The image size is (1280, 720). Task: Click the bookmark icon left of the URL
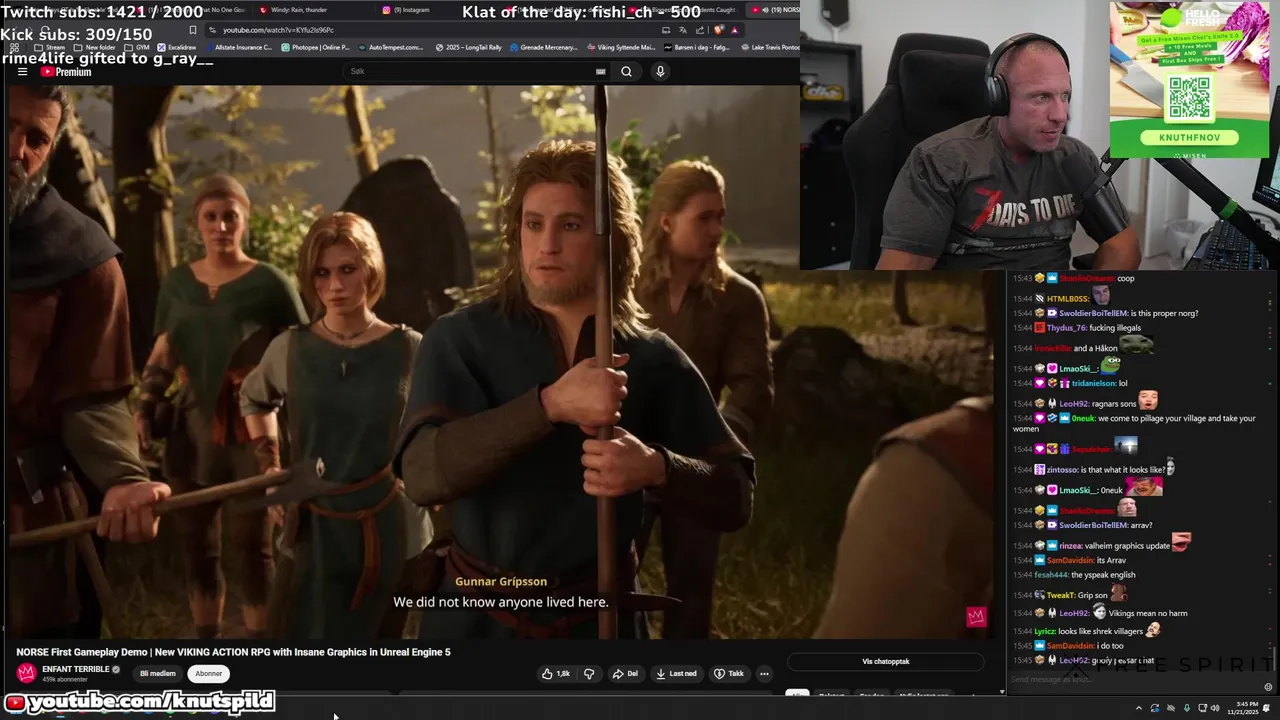coord(193,30)
